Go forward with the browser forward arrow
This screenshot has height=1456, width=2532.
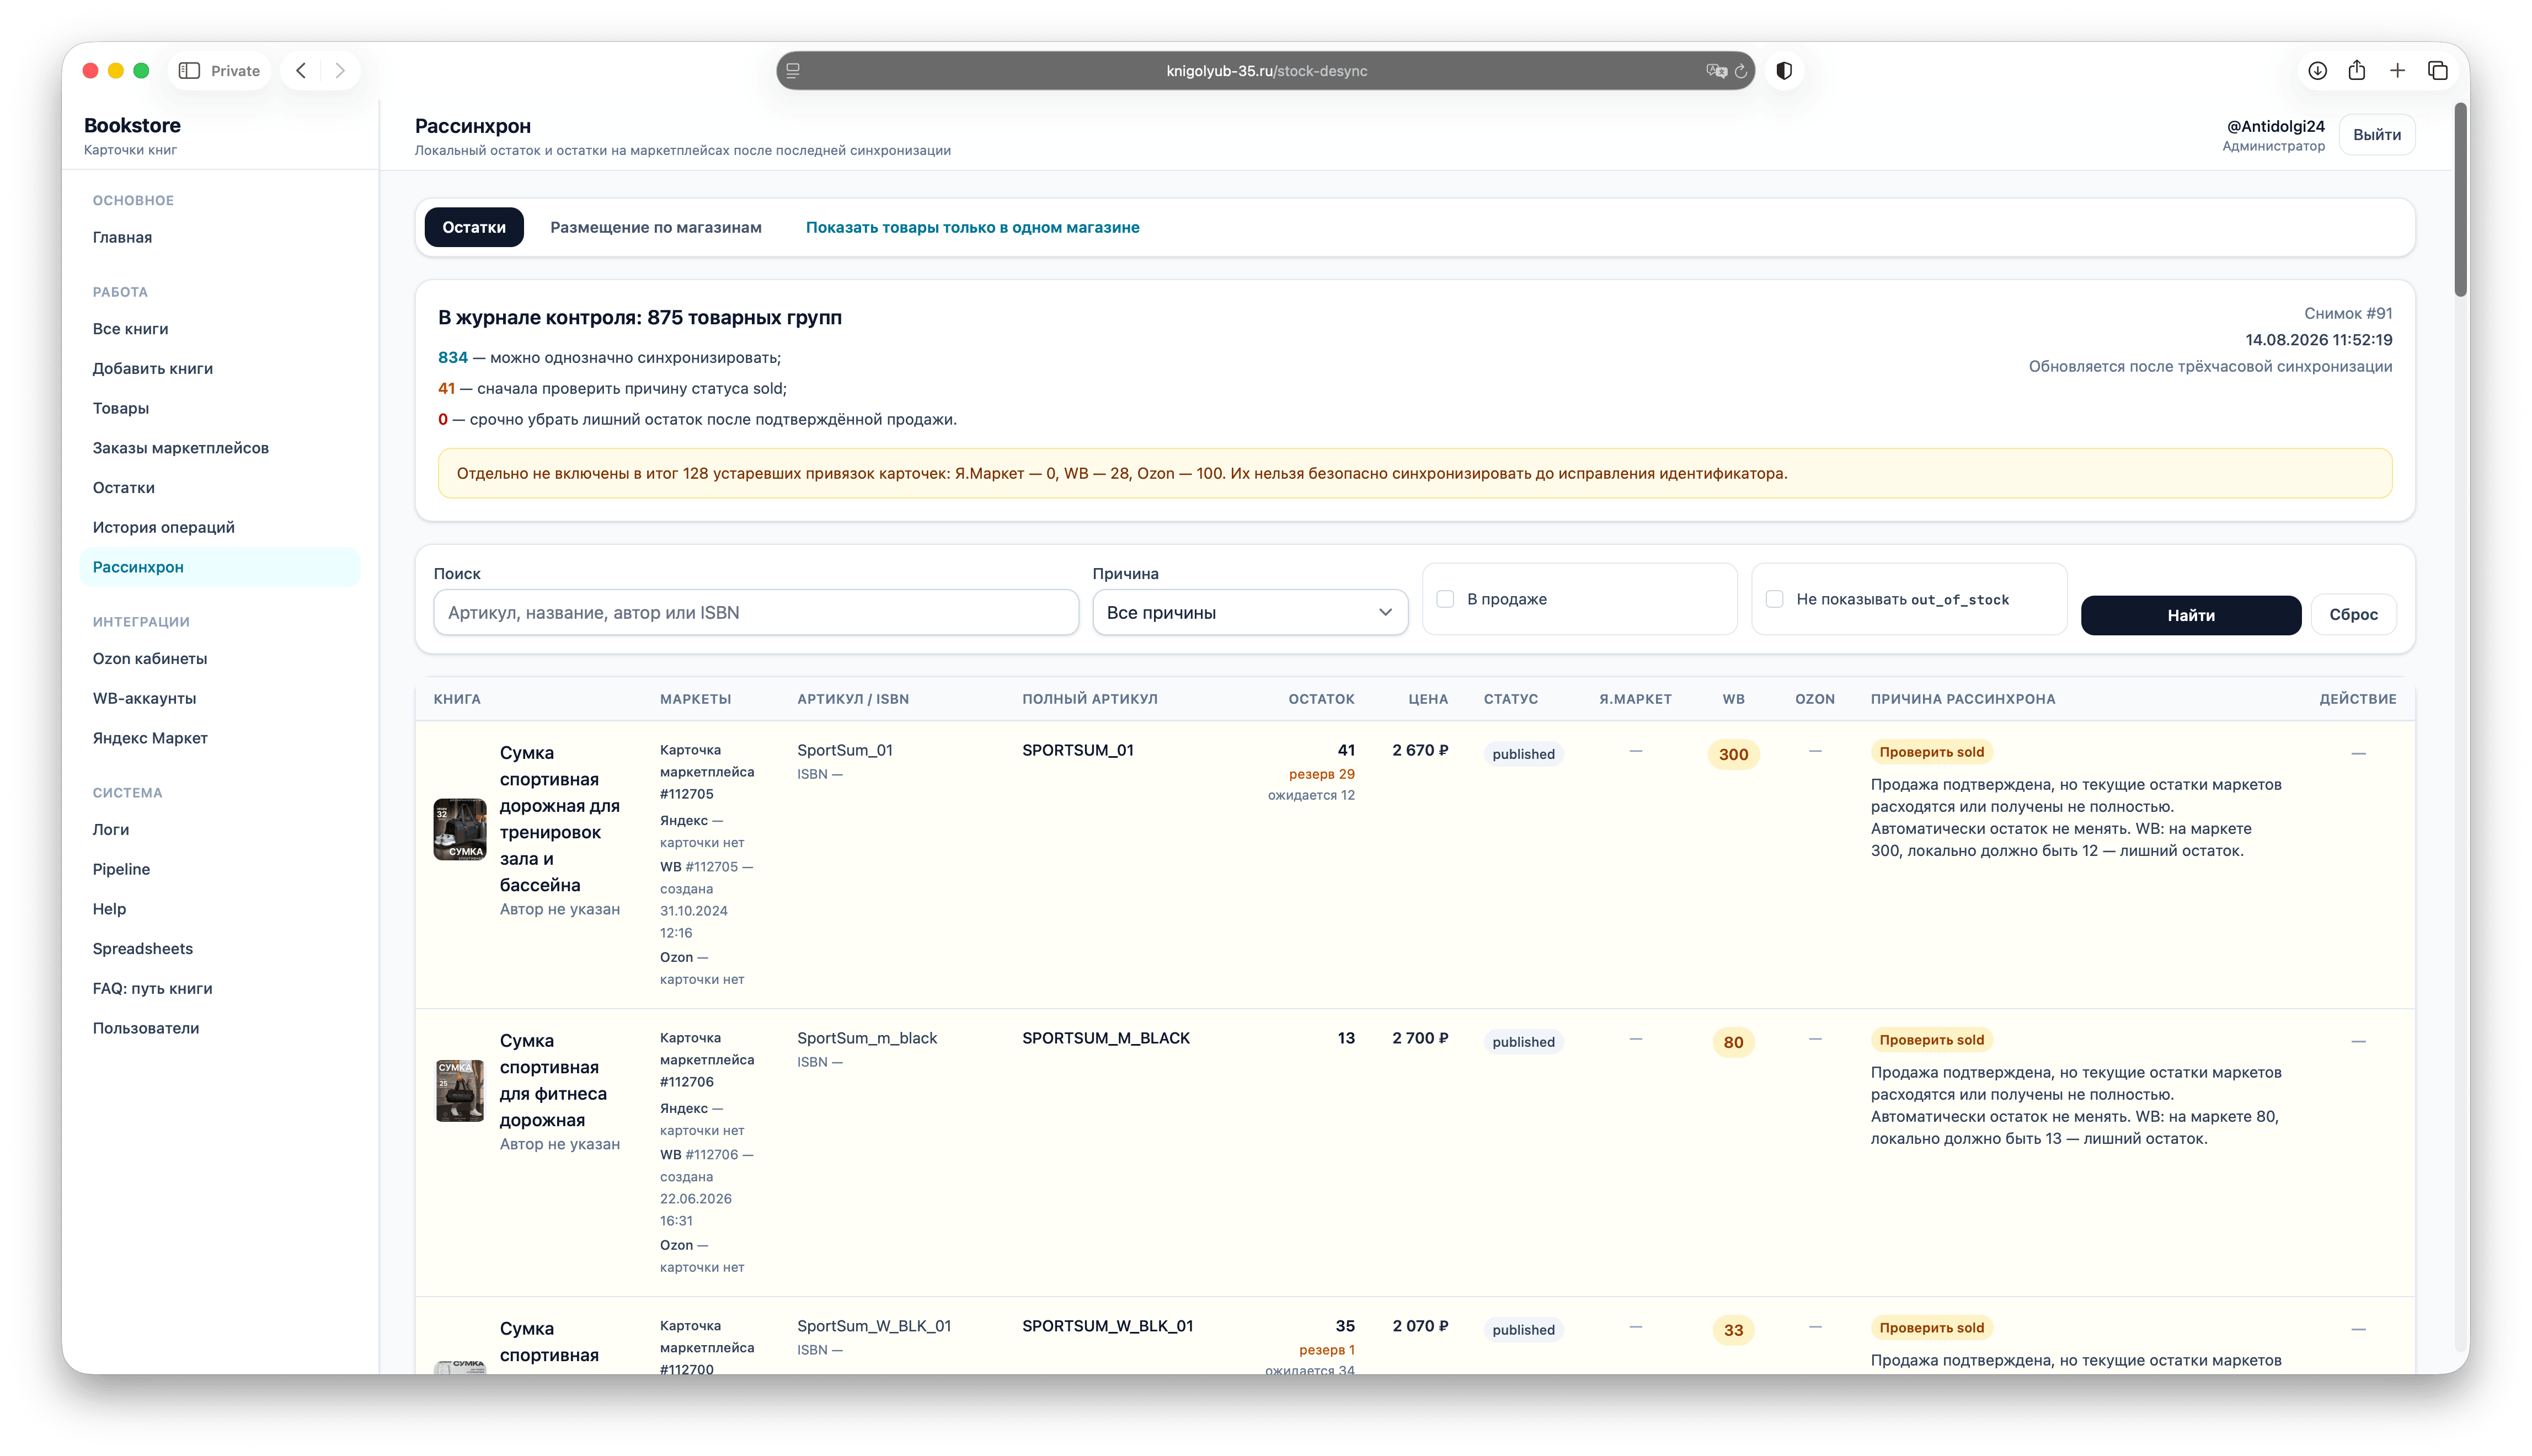[340, 70]
